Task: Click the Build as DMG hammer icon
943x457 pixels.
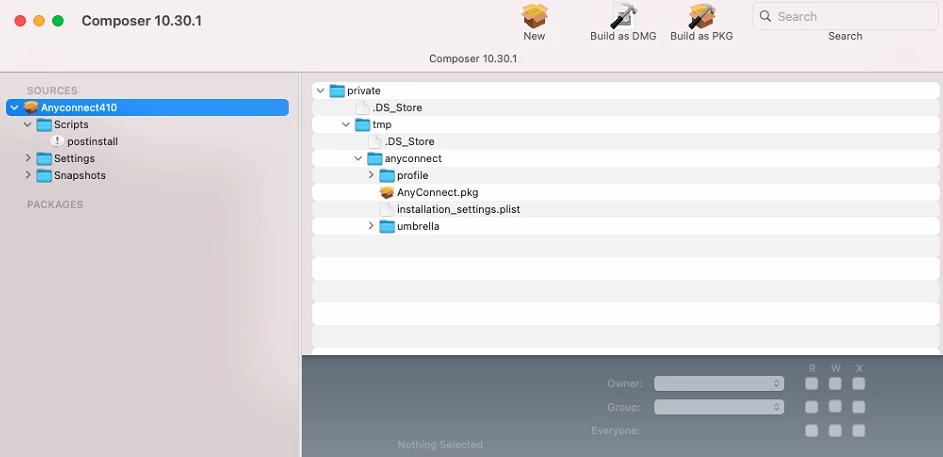Action: 623,16
